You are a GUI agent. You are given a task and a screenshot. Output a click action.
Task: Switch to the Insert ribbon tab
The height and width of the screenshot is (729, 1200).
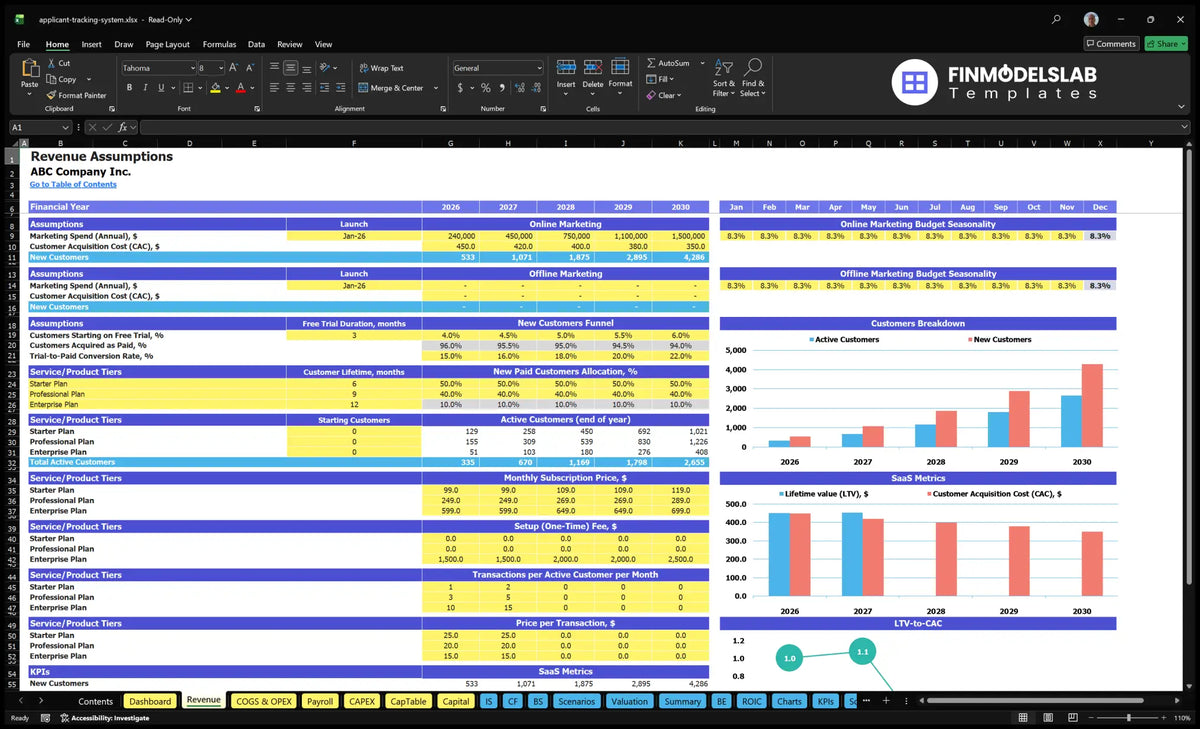click(91, 44)
